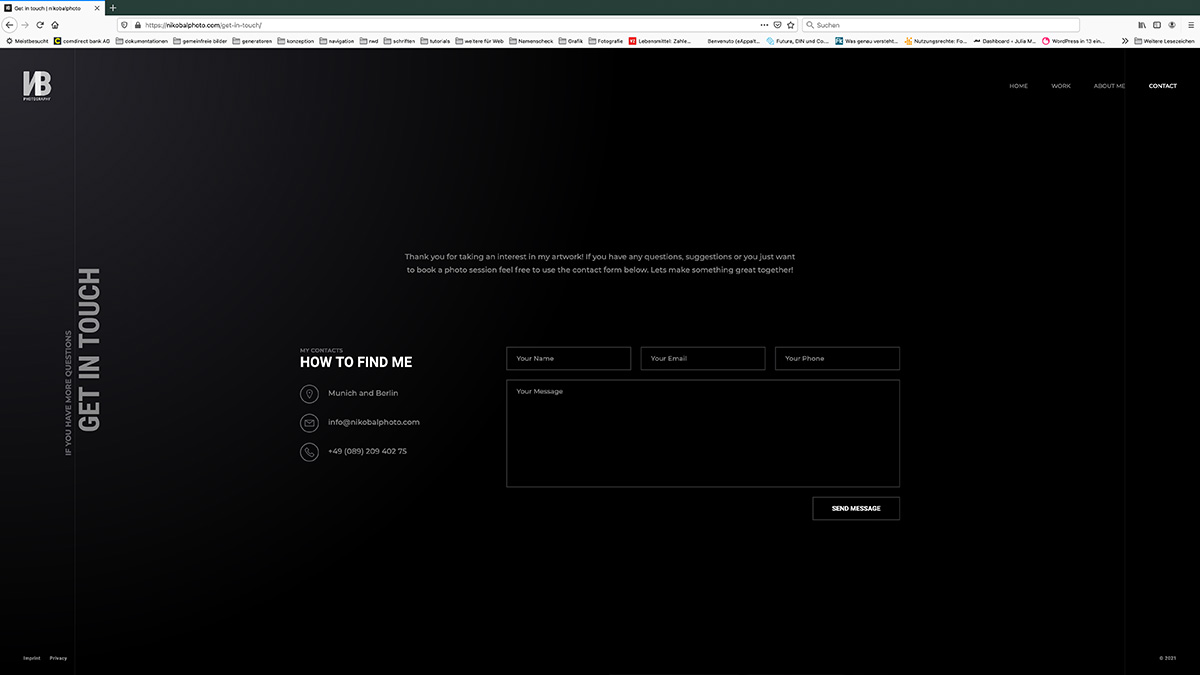Click into the Your Message text area

point(702,433)
